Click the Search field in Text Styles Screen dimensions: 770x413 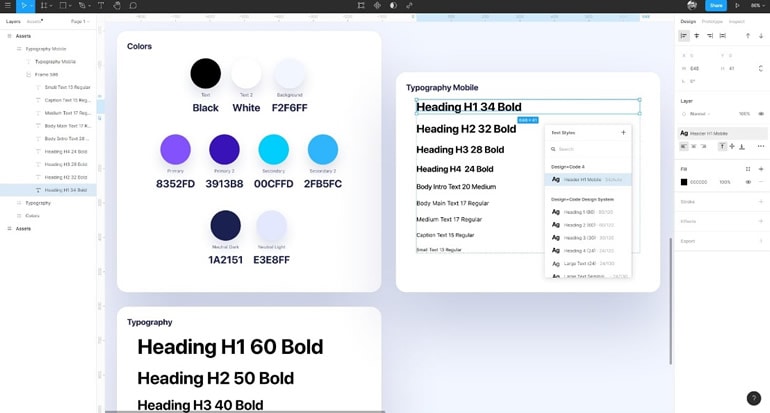point(588,149)
